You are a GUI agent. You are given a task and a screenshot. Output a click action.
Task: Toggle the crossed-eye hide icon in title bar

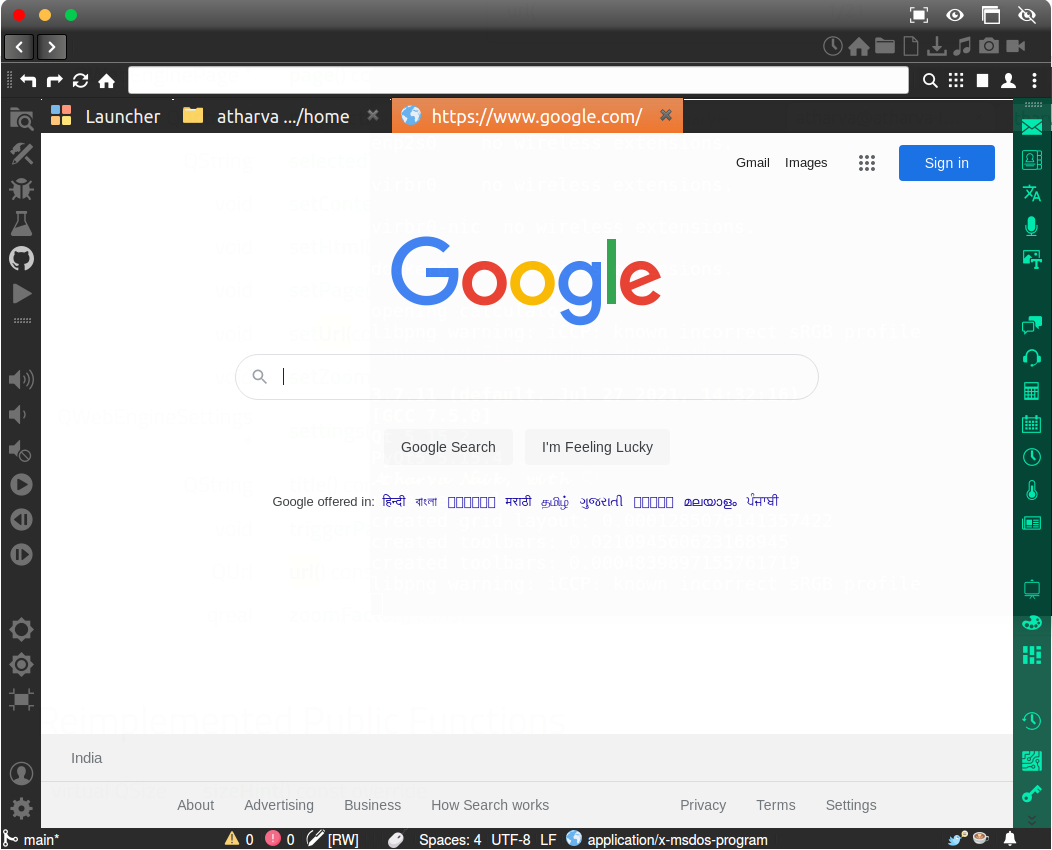click(x=1027, y=15)
